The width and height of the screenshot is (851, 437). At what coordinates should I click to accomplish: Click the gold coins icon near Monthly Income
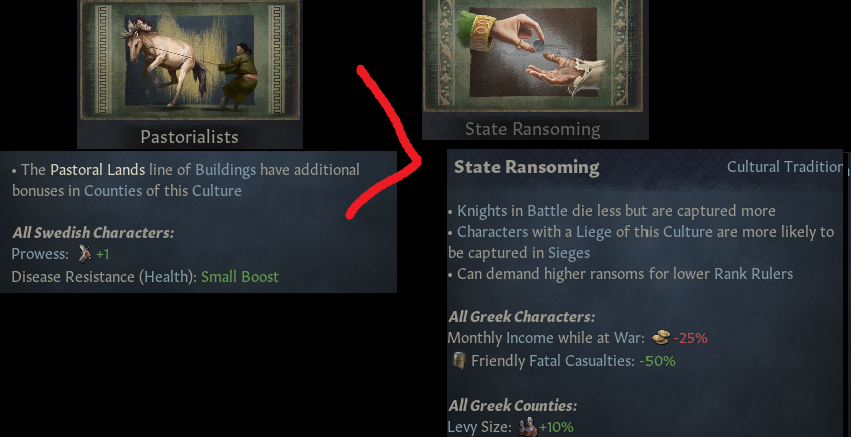660,338
